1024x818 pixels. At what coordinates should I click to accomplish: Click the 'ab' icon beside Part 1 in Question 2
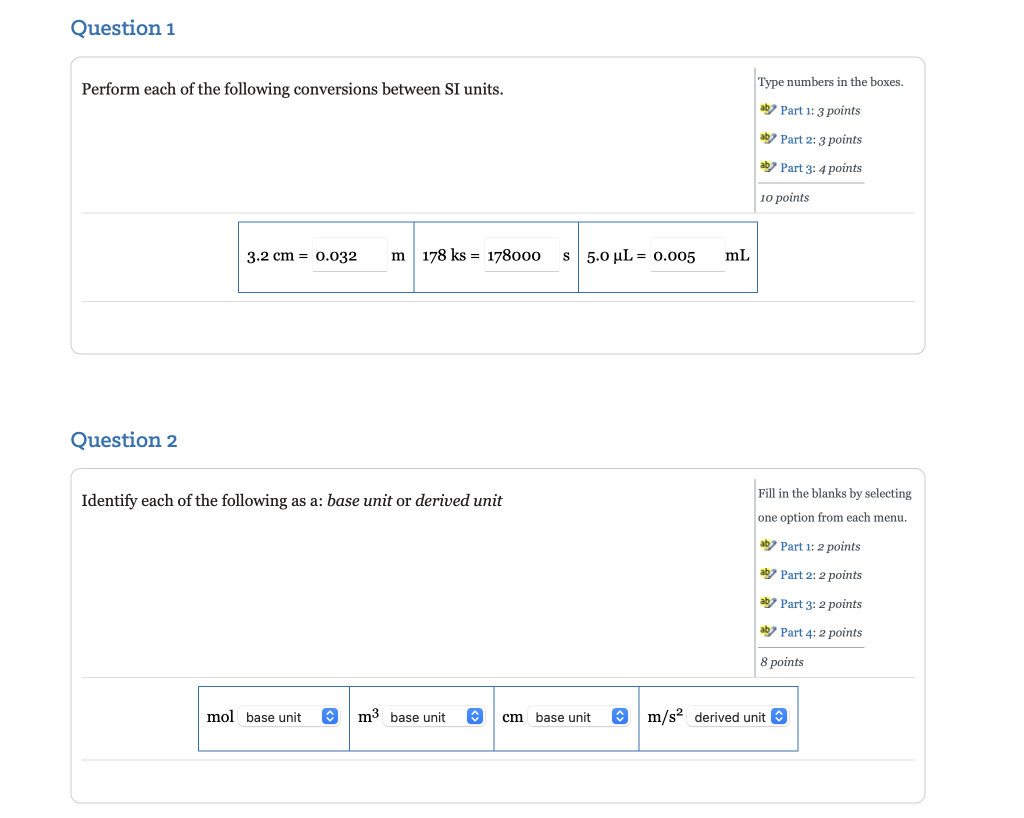(766, 545)
